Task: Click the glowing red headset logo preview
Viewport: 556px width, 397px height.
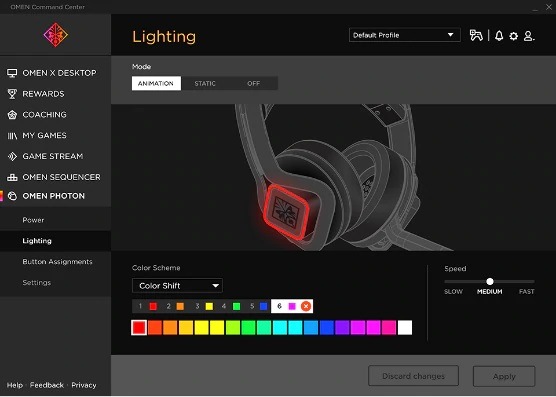Action: tap(286, 212)
